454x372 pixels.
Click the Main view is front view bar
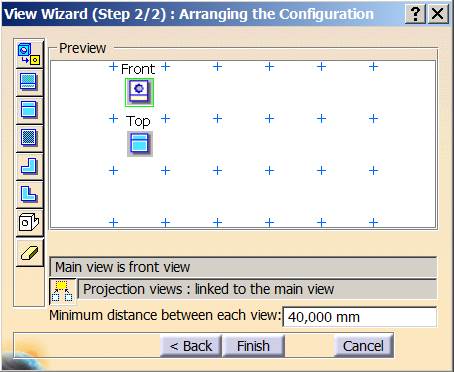[243, 267]
